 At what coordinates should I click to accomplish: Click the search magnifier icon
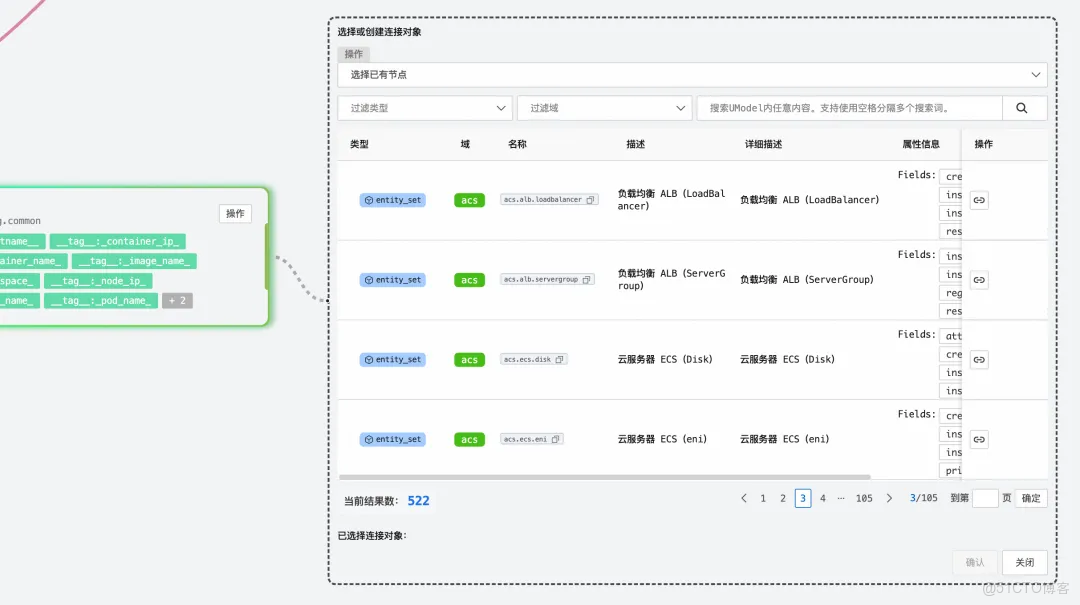point(1024,107)
